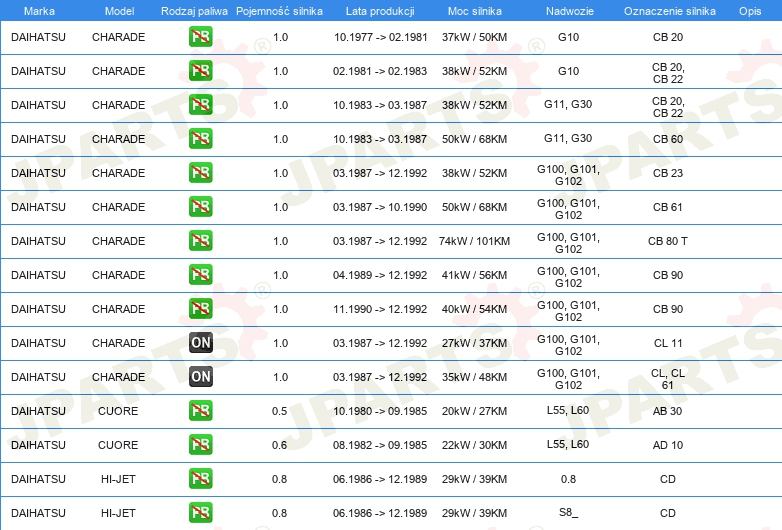Image resolution: width=782 pixels, height=530 pixels.
Task: Click the Model column header
Action: (119, 11)
